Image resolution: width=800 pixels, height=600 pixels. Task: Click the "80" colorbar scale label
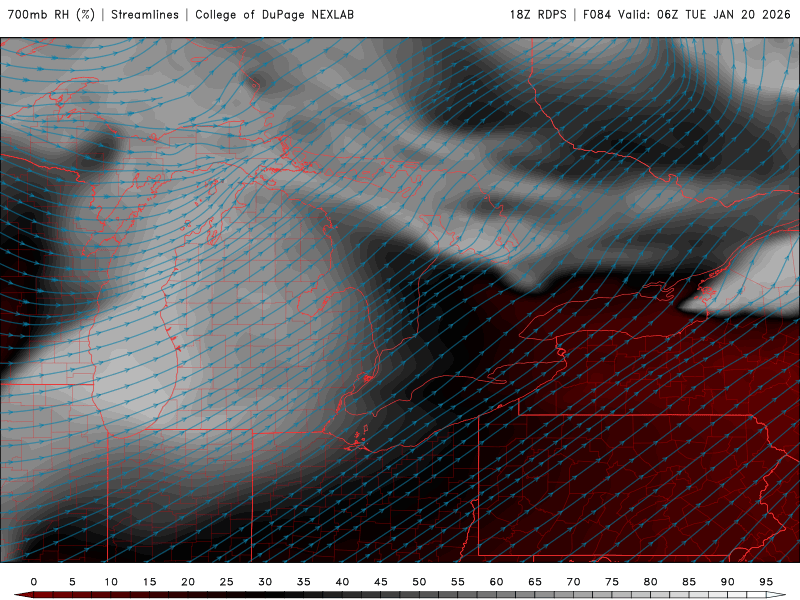pos(651,582)
